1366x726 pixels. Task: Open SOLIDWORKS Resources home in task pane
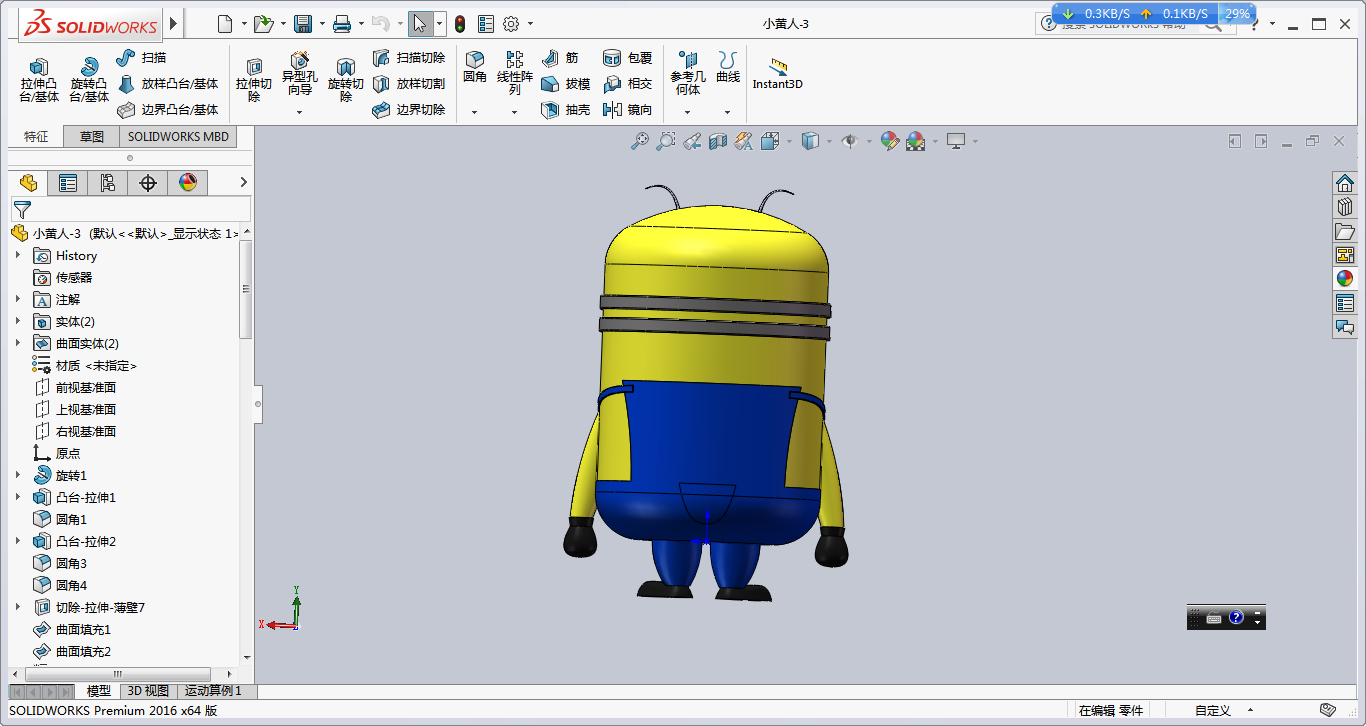tap(1345, 183)
